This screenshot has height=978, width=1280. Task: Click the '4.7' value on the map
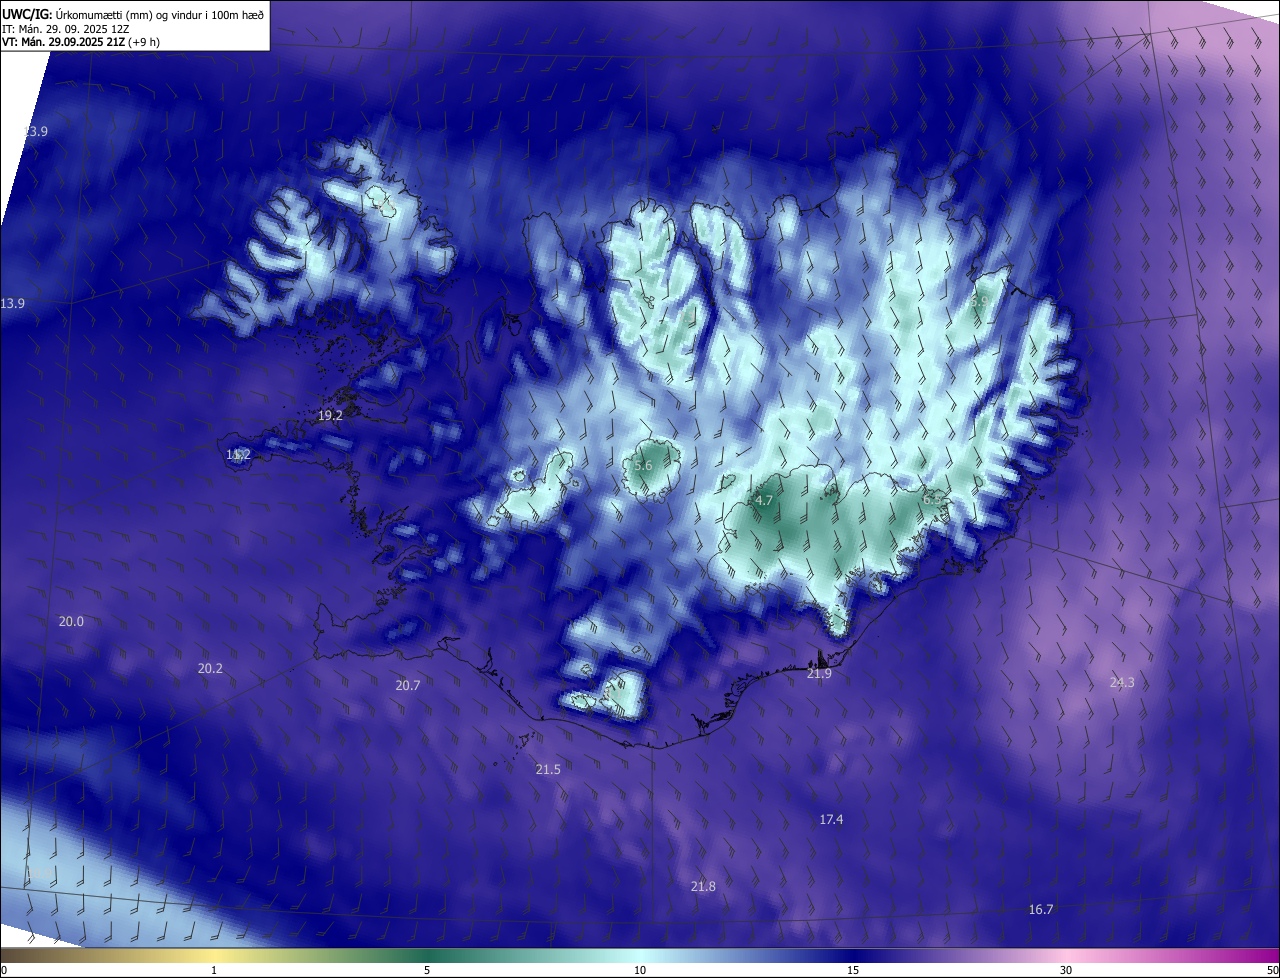(764, 500)
